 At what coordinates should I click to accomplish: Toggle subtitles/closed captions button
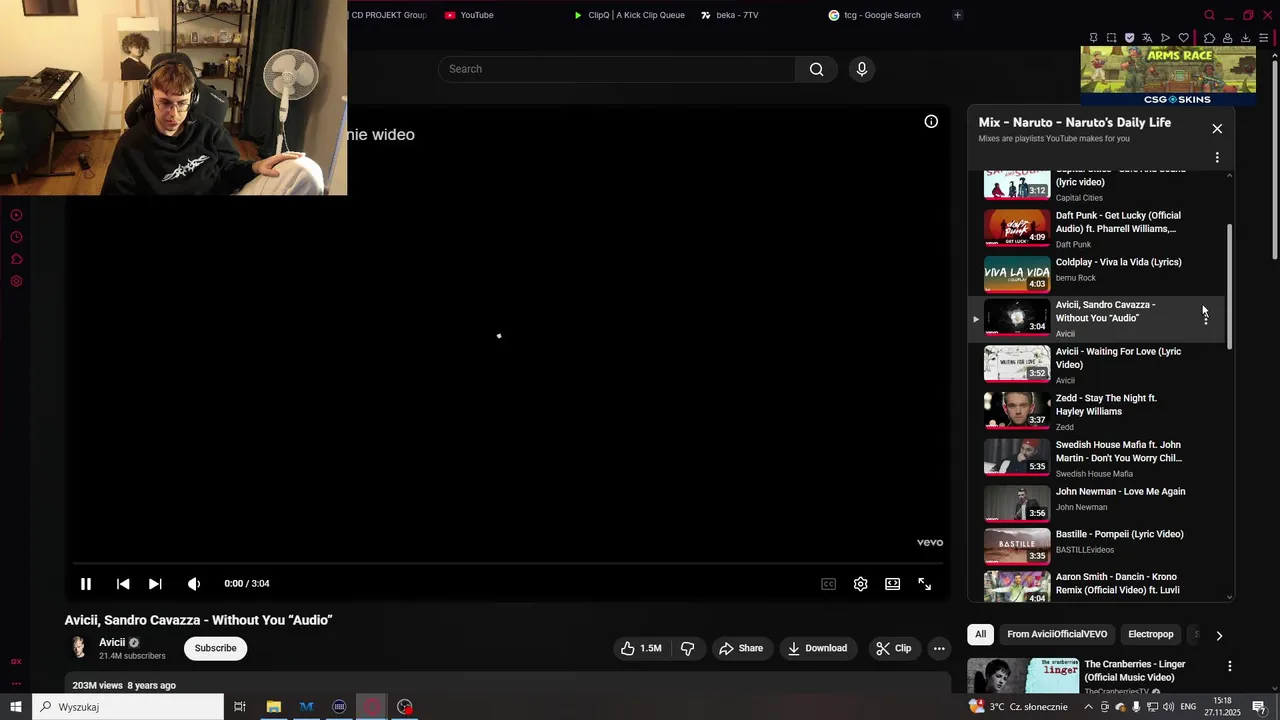[x=828, y=584]
